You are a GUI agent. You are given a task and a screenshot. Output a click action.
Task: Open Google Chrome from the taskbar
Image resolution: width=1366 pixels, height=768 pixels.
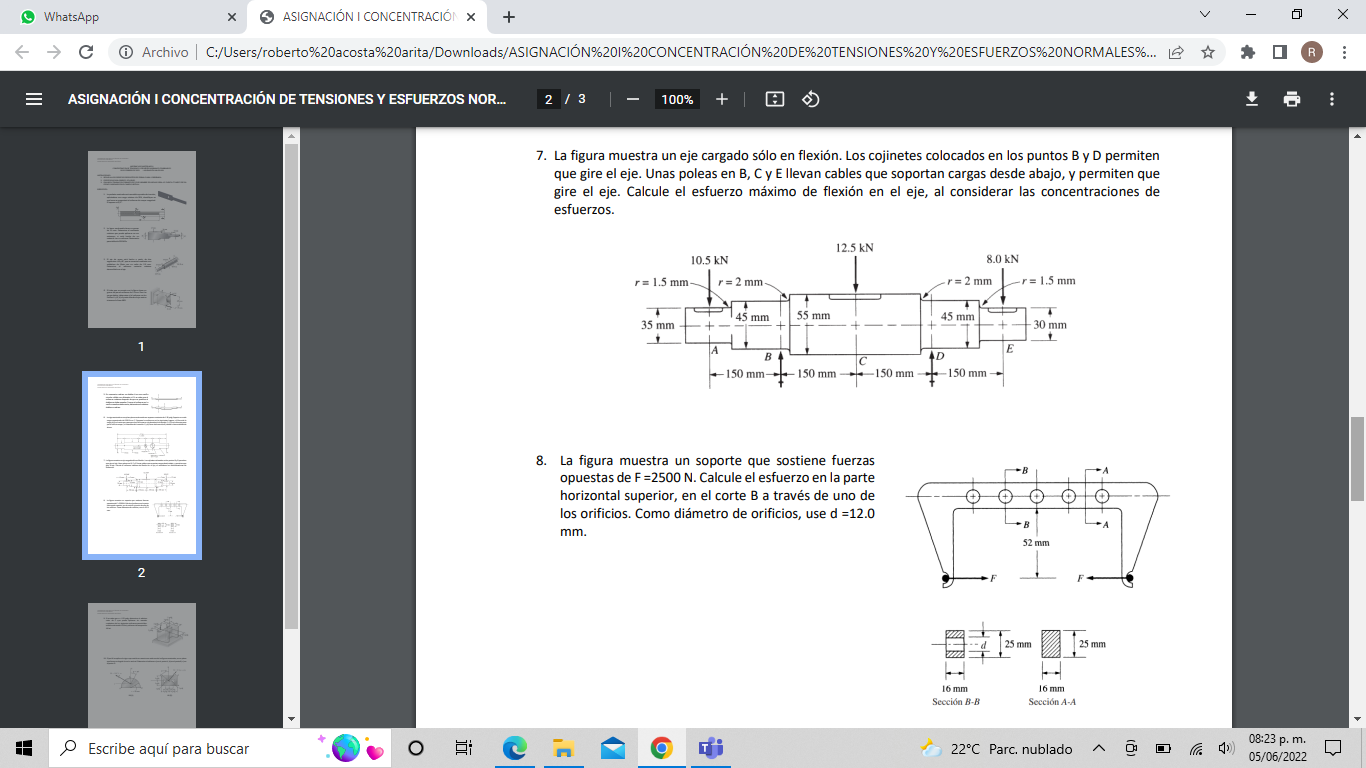661,748
